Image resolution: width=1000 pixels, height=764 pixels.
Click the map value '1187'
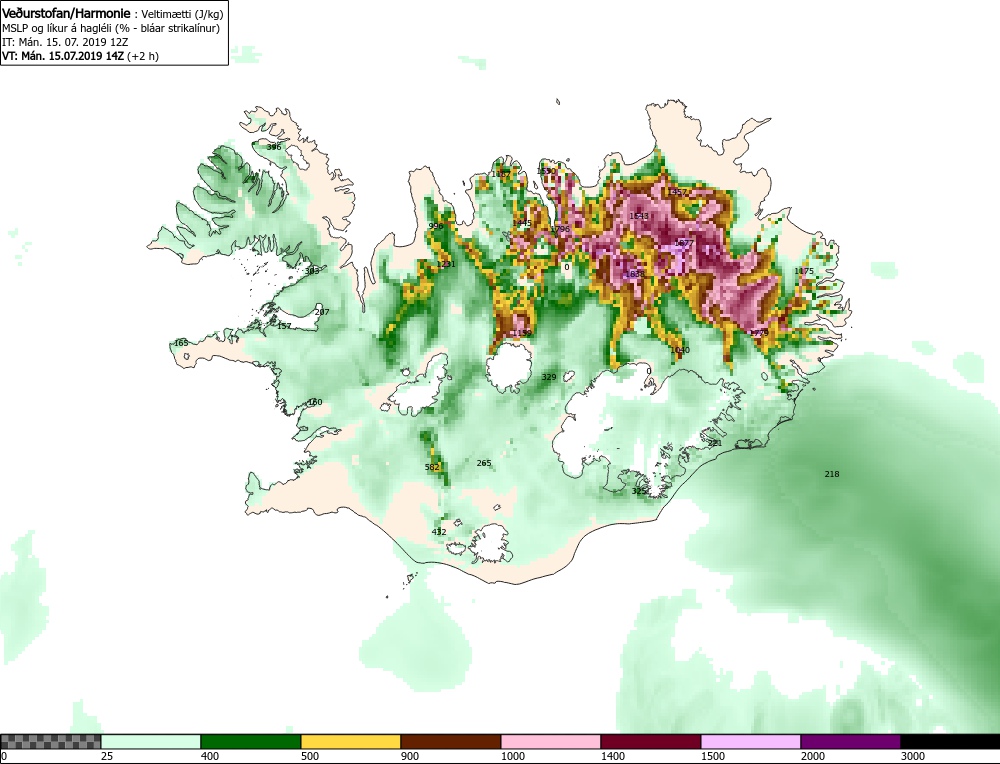pos(501,173)
